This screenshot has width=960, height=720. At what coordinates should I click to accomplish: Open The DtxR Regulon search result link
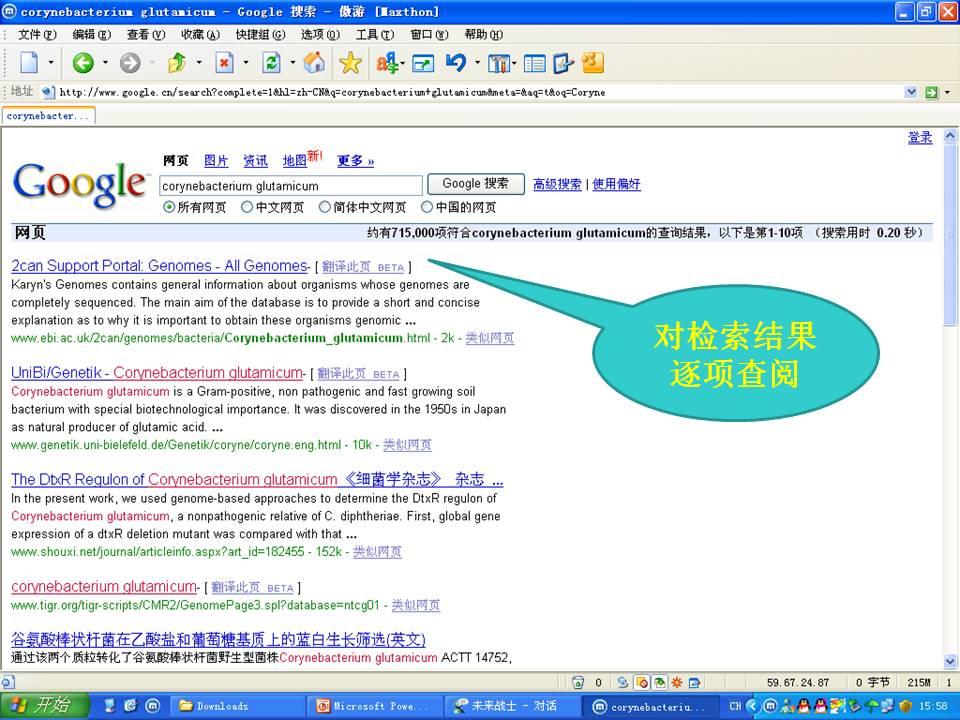coord(257,479)
